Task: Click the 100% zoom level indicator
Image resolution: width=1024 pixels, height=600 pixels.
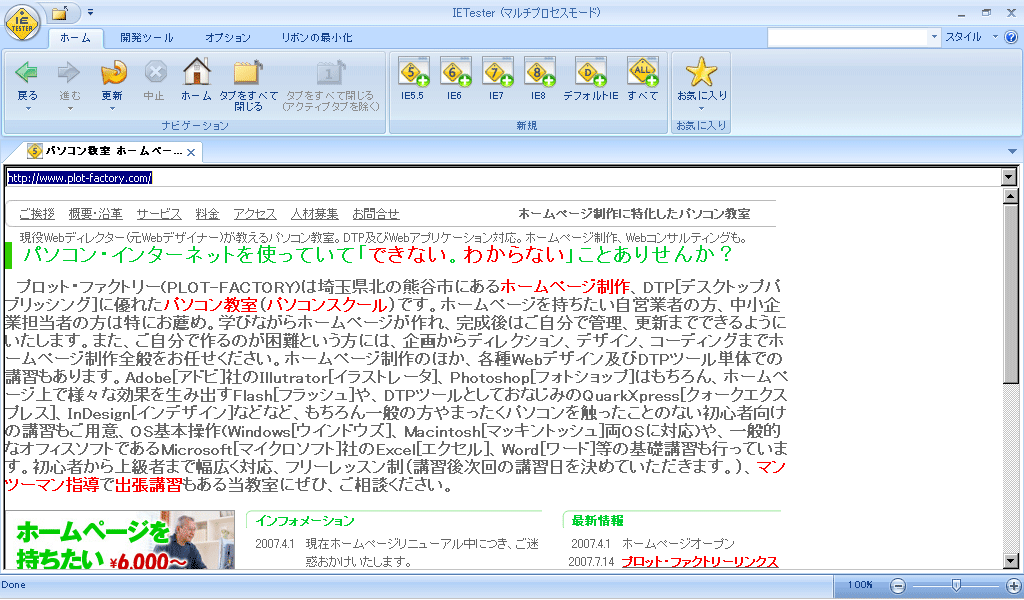Action: pyautogui.click(x=860, y=585)
